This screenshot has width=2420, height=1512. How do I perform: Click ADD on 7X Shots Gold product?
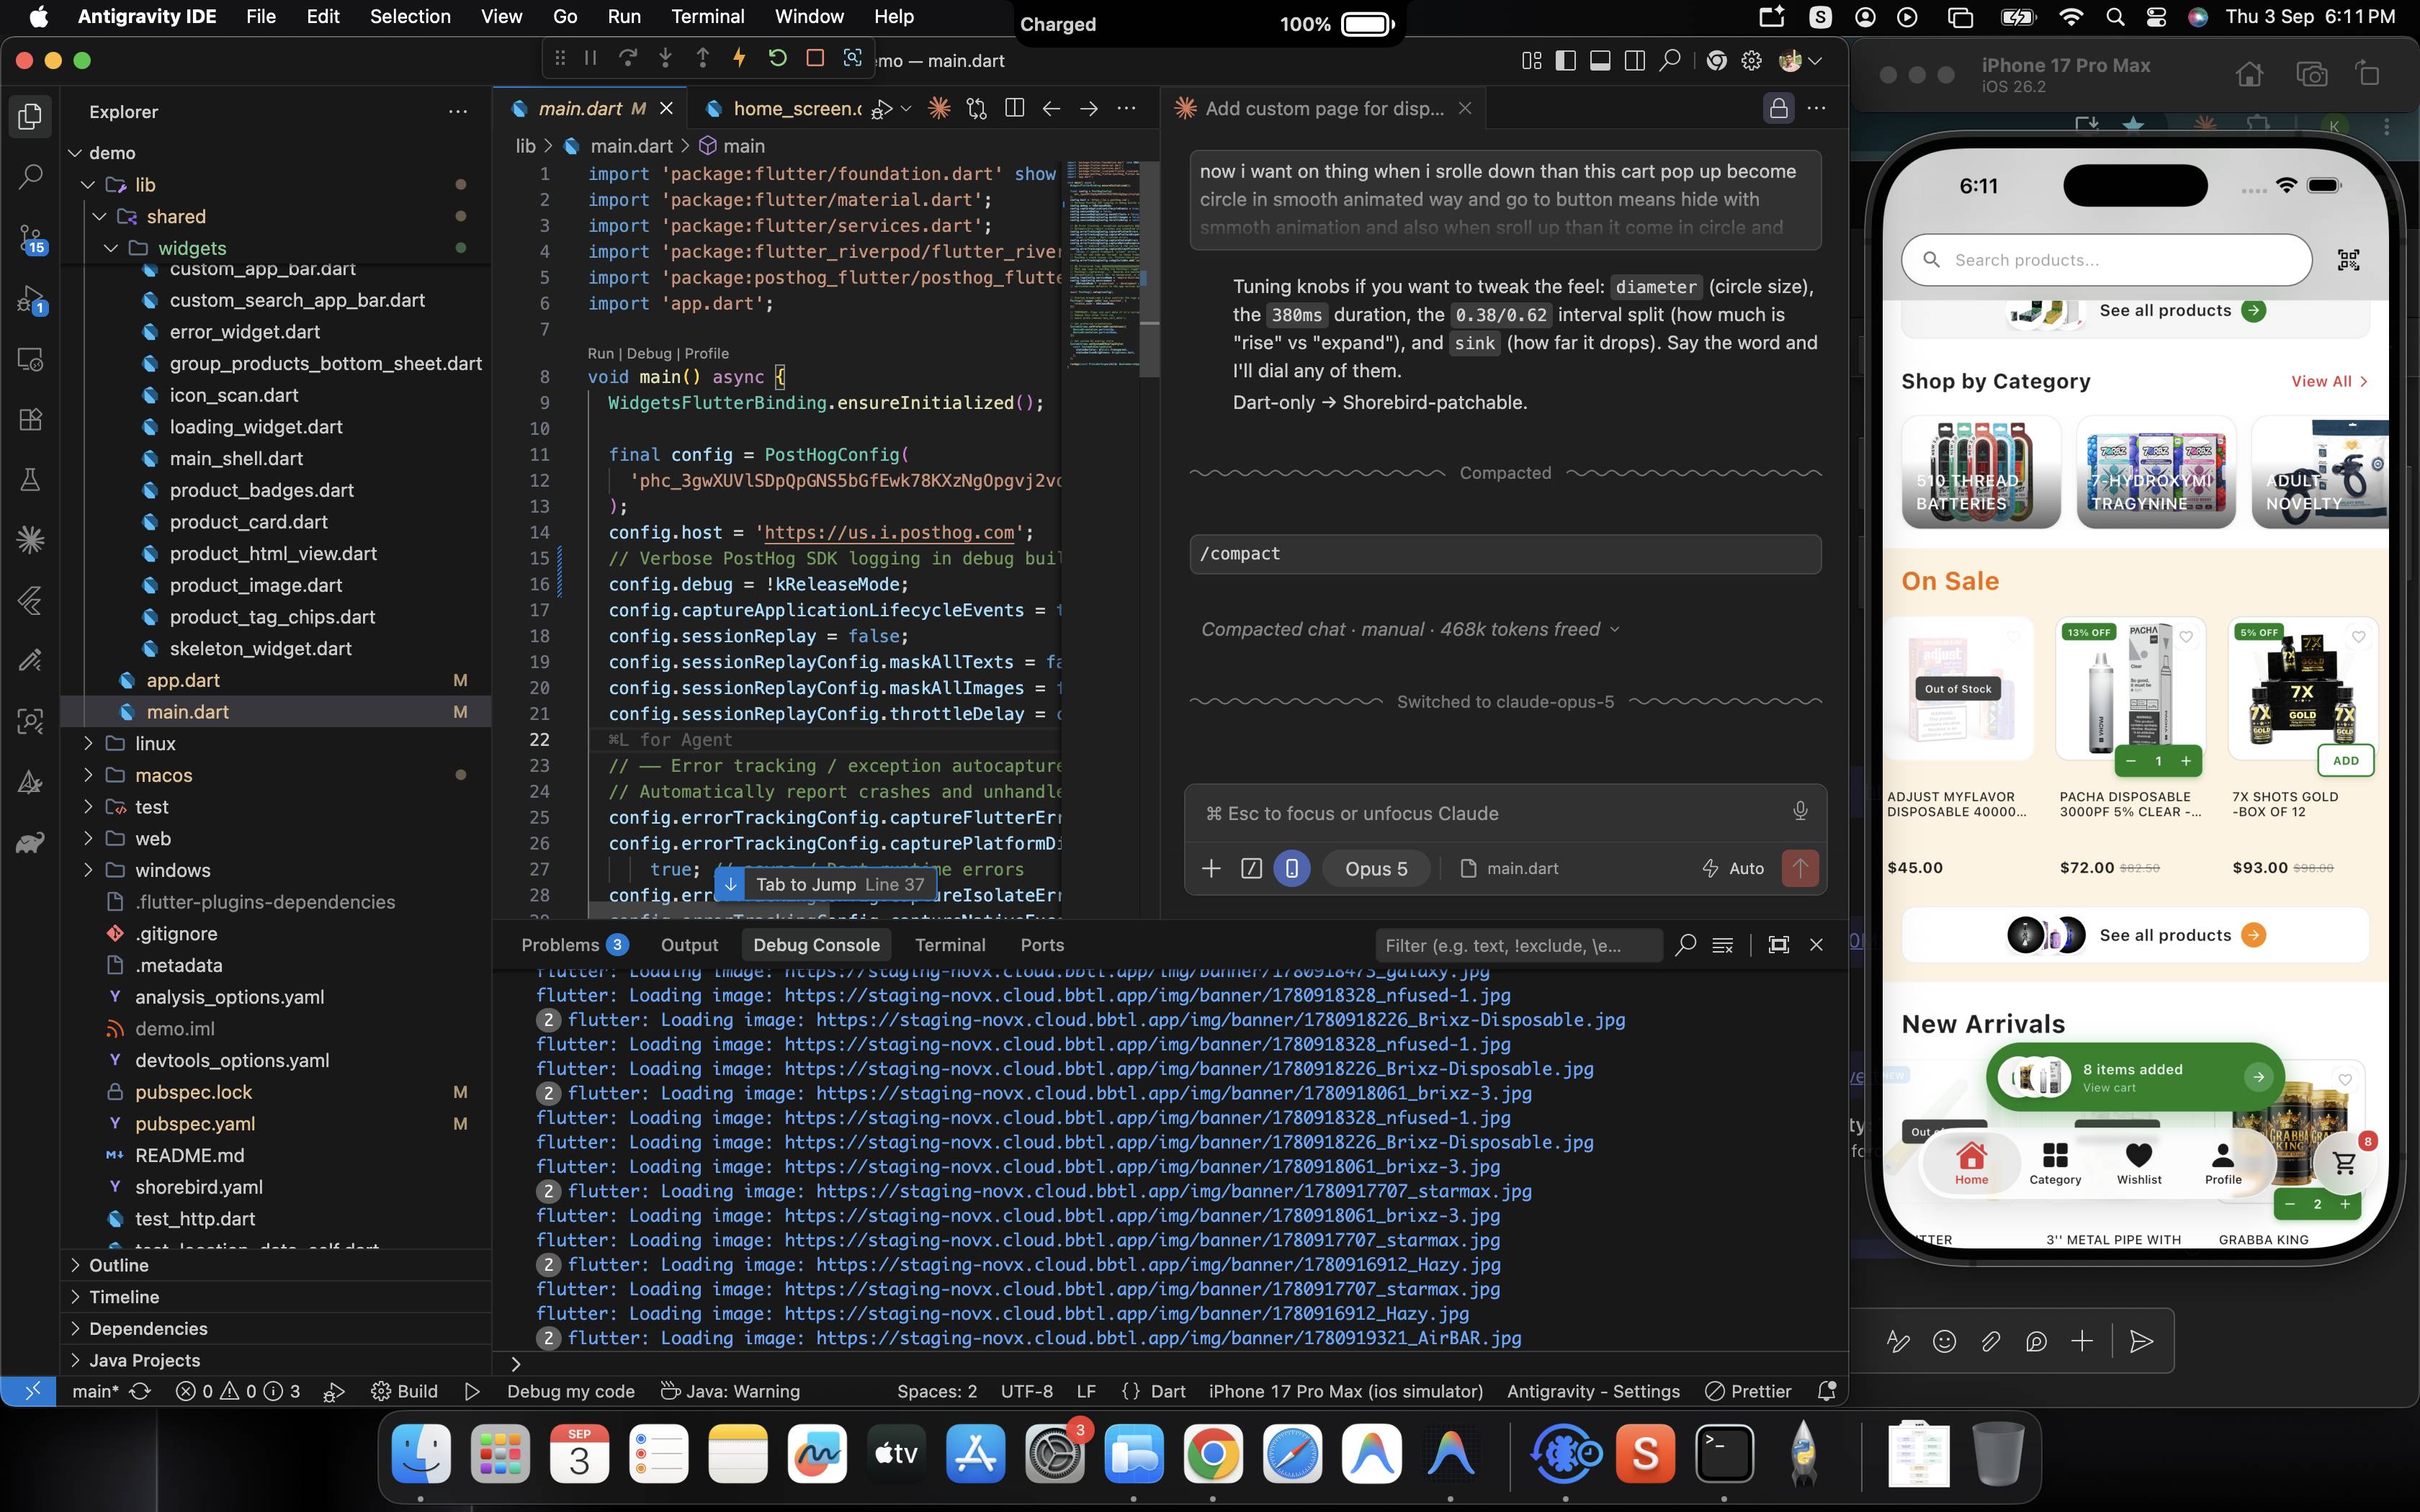pos(2345,760)
